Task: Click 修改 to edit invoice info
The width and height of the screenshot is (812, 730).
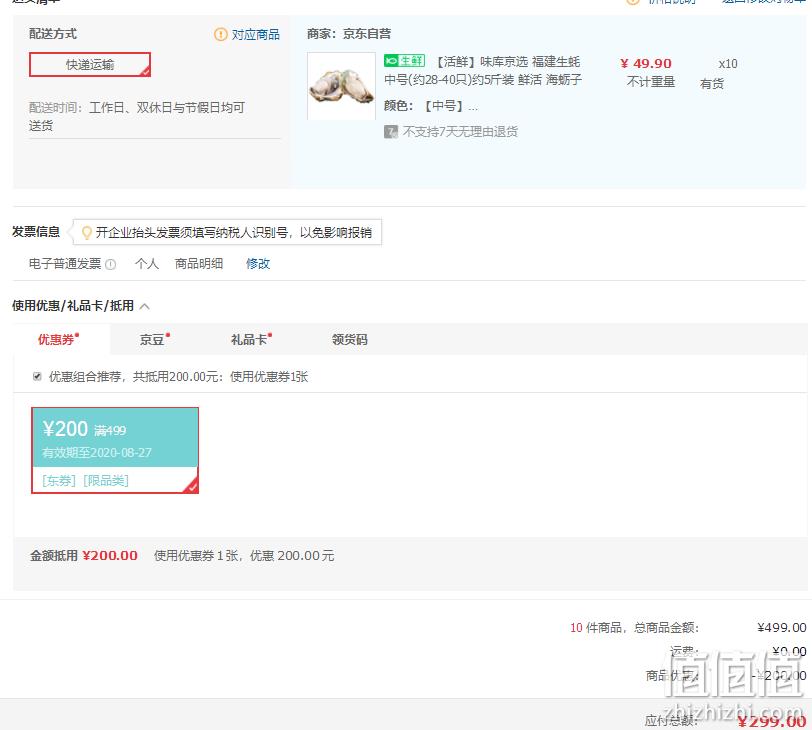Action: pyautogui.click(x=258, y=264)
